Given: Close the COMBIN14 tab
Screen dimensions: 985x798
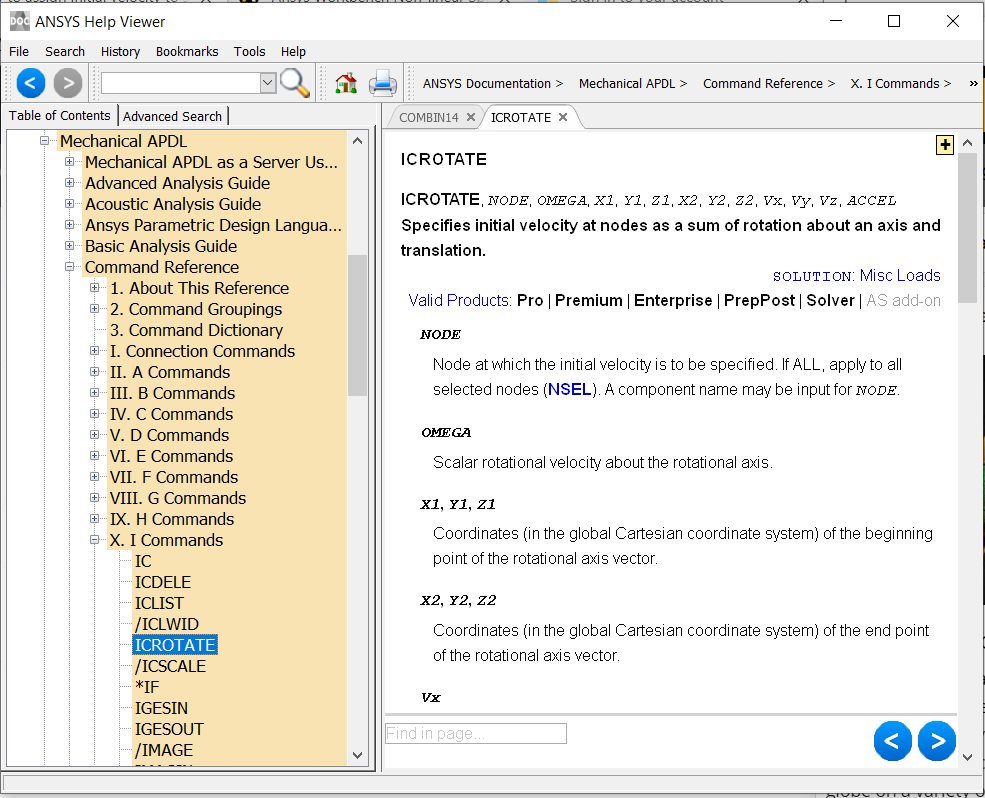Looking at the screenshot, I should tap(471, 118).
